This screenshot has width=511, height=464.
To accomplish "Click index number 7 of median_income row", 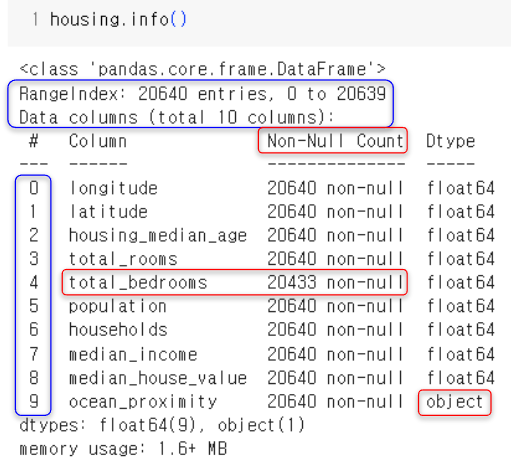I will pyautogui.click(x=34, y=354).
